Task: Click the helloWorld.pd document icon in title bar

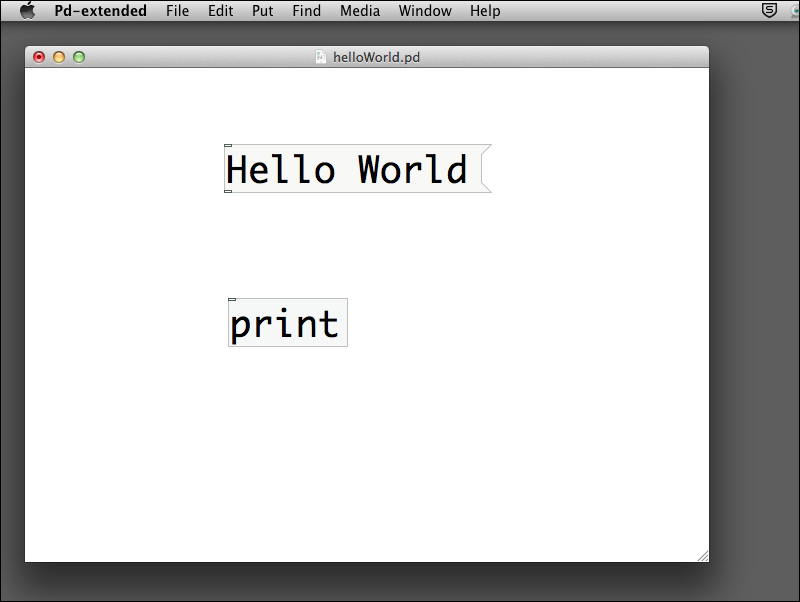Action: tap(320, 57)
